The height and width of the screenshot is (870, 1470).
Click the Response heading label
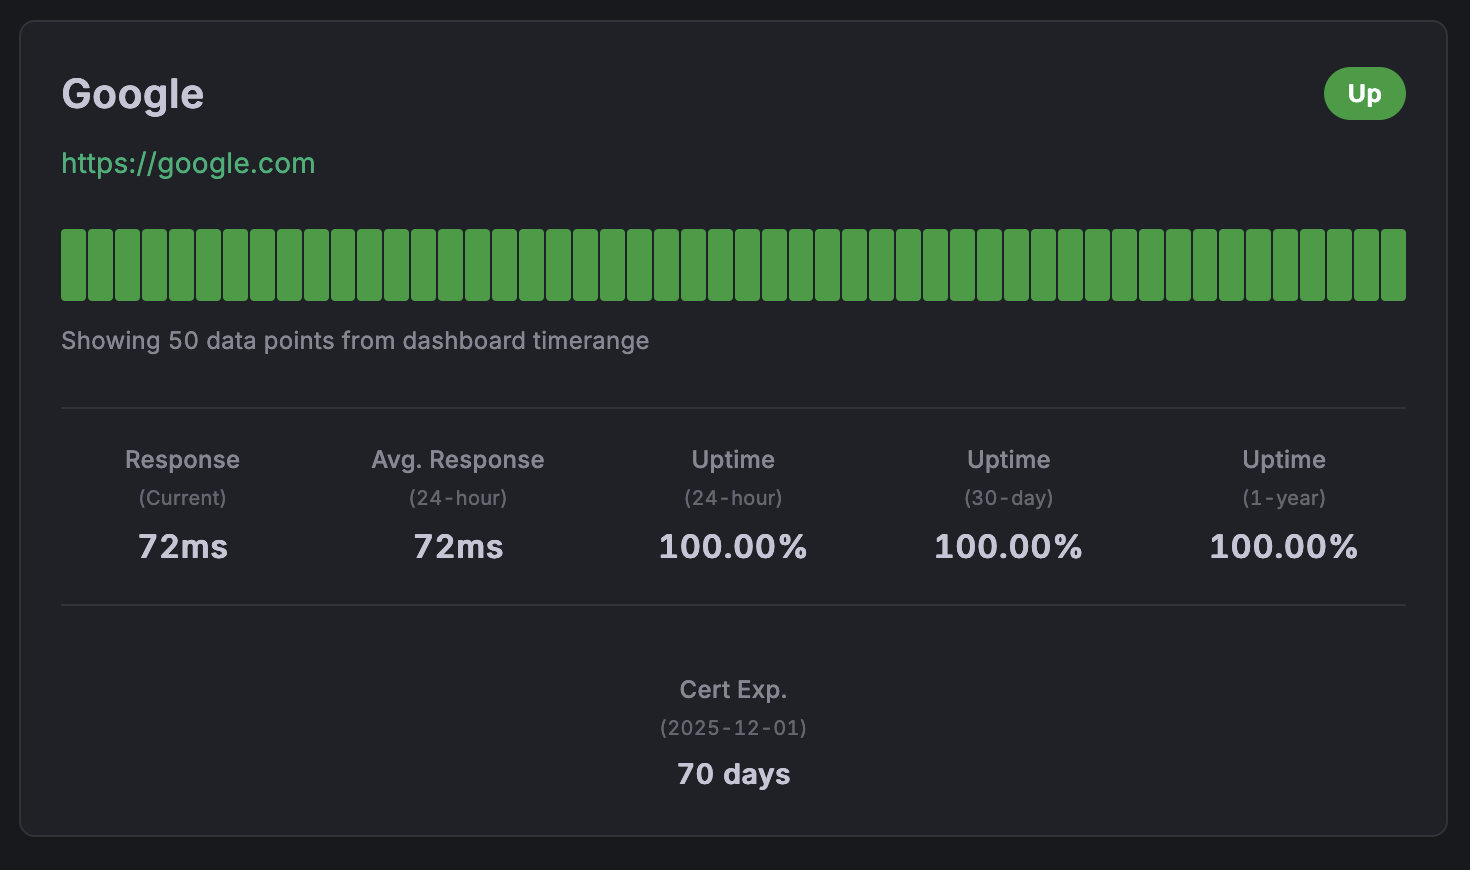click(x=182, y=460)
